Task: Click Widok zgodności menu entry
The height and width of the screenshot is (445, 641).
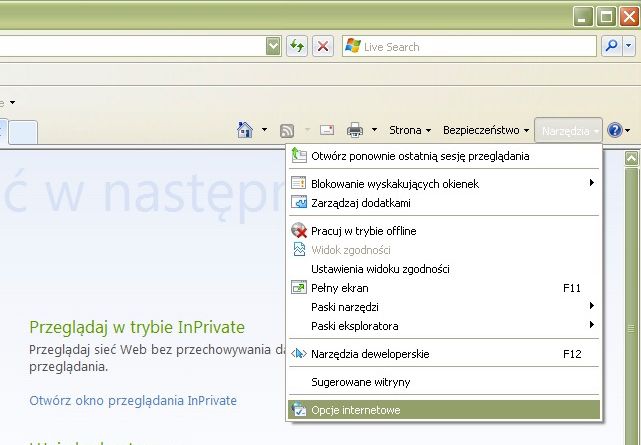Action: click(444, 250)
